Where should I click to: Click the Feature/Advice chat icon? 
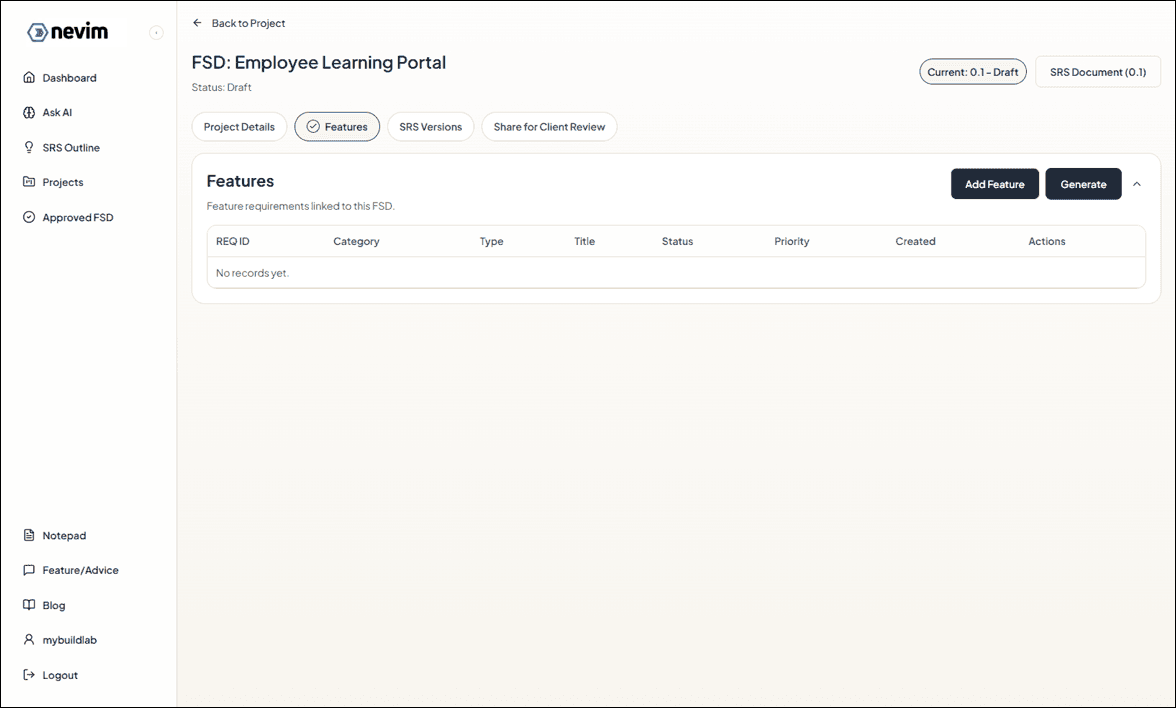30,570
